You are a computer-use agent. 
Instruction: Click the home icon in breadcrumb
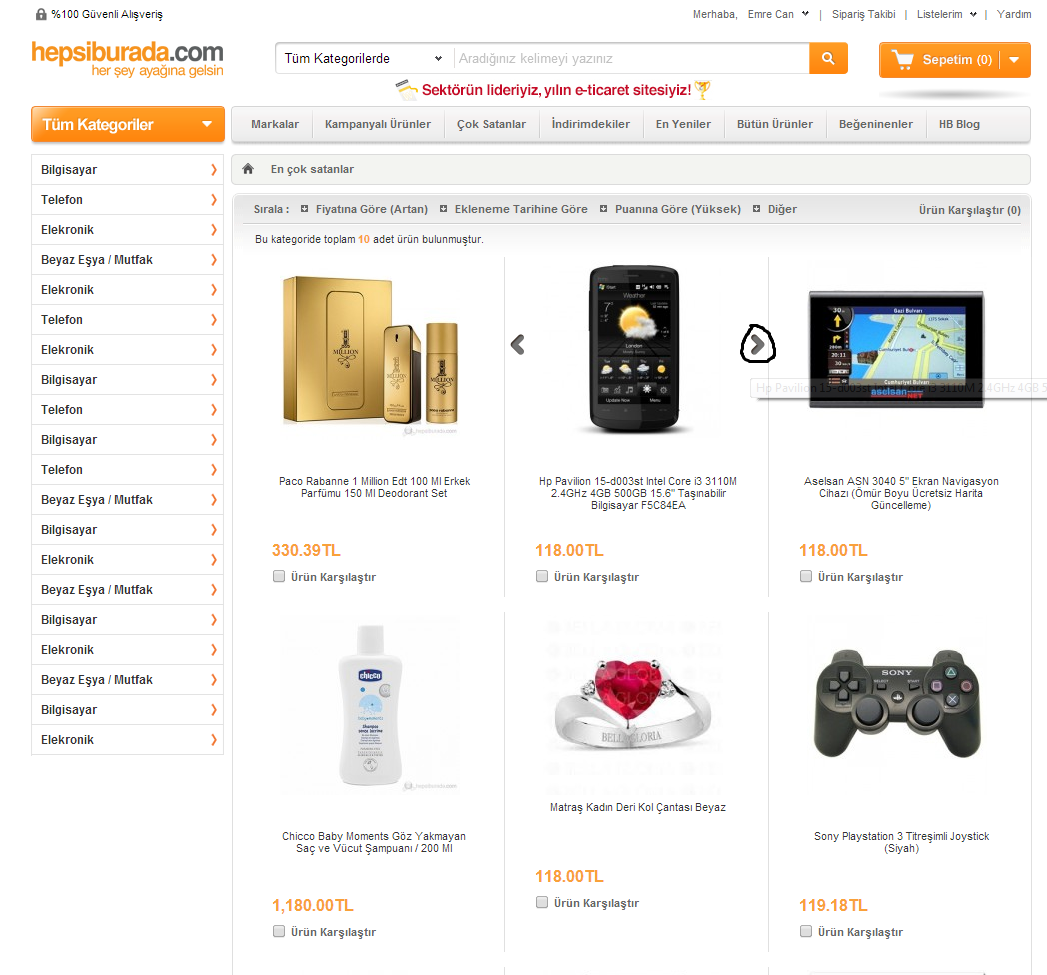tap(248, 169)
